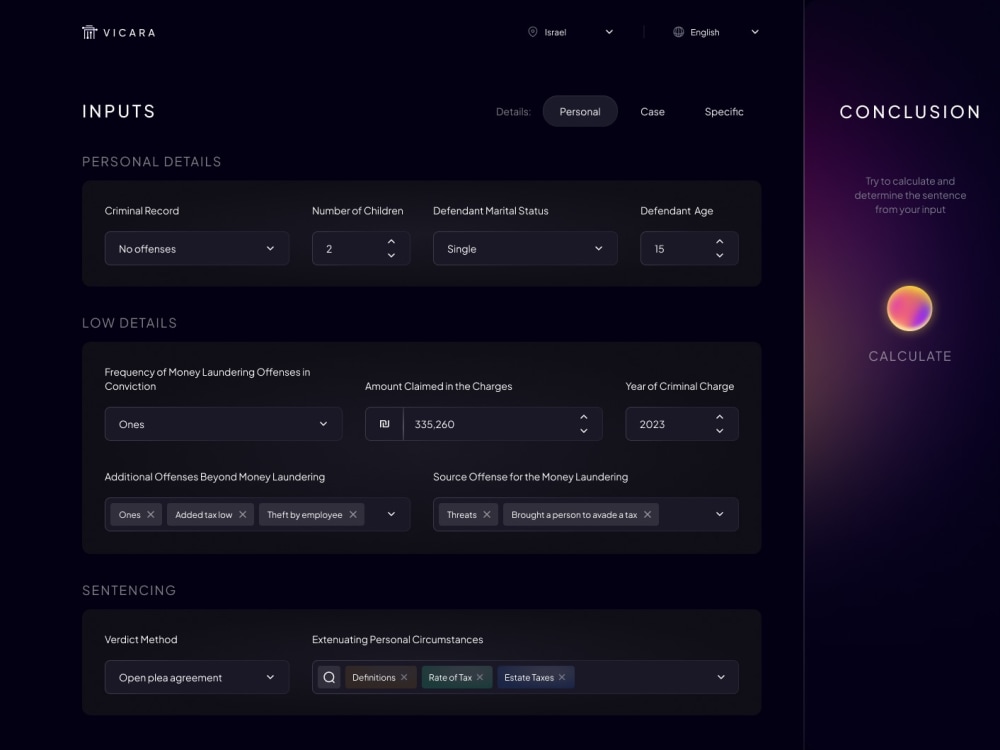1000x750 pixels.
Task: Click the search icon in Extenuating Personal Circumstances
Action: tap(329, 677)
